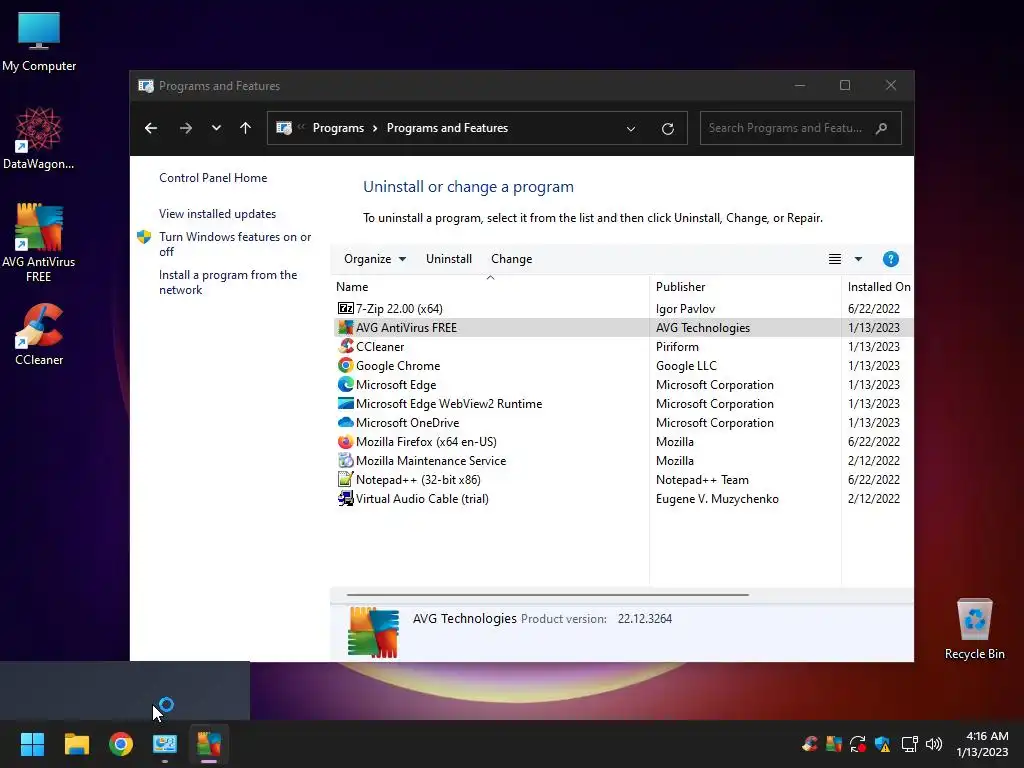1024x768 pixels.
Task: Select Mozilla Maintenance Service
Action: 623,460
